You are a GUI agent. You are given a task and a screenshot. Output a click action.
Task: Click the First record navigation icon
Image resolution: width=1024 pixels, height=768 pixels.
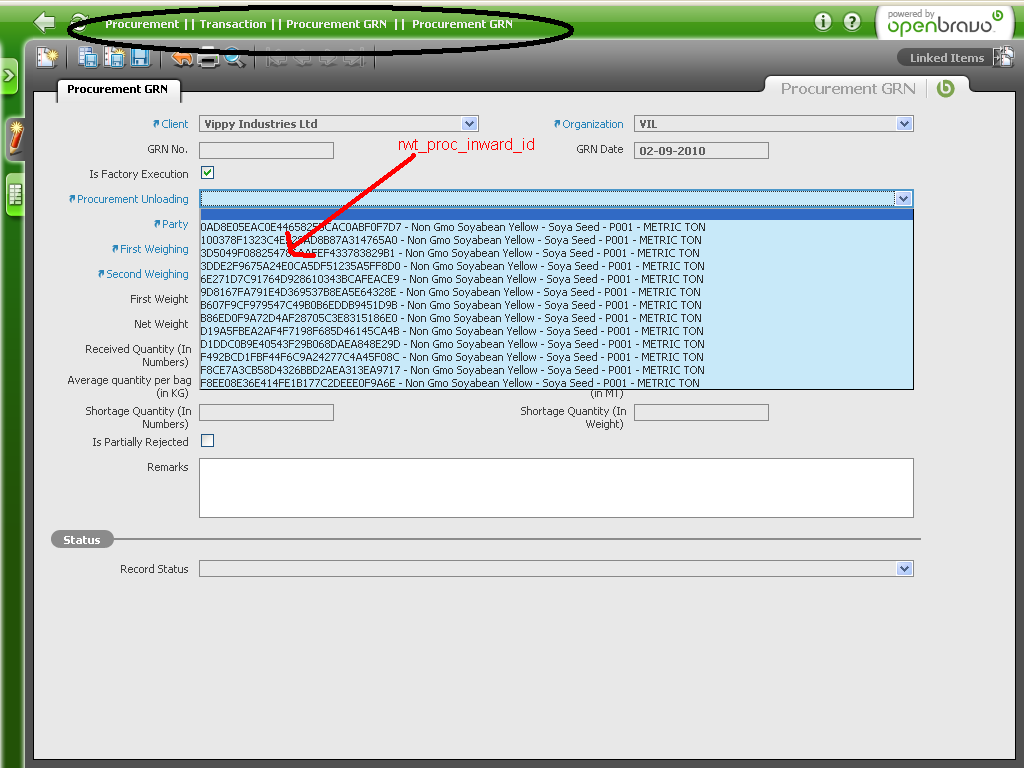click(x=277, y=58)
